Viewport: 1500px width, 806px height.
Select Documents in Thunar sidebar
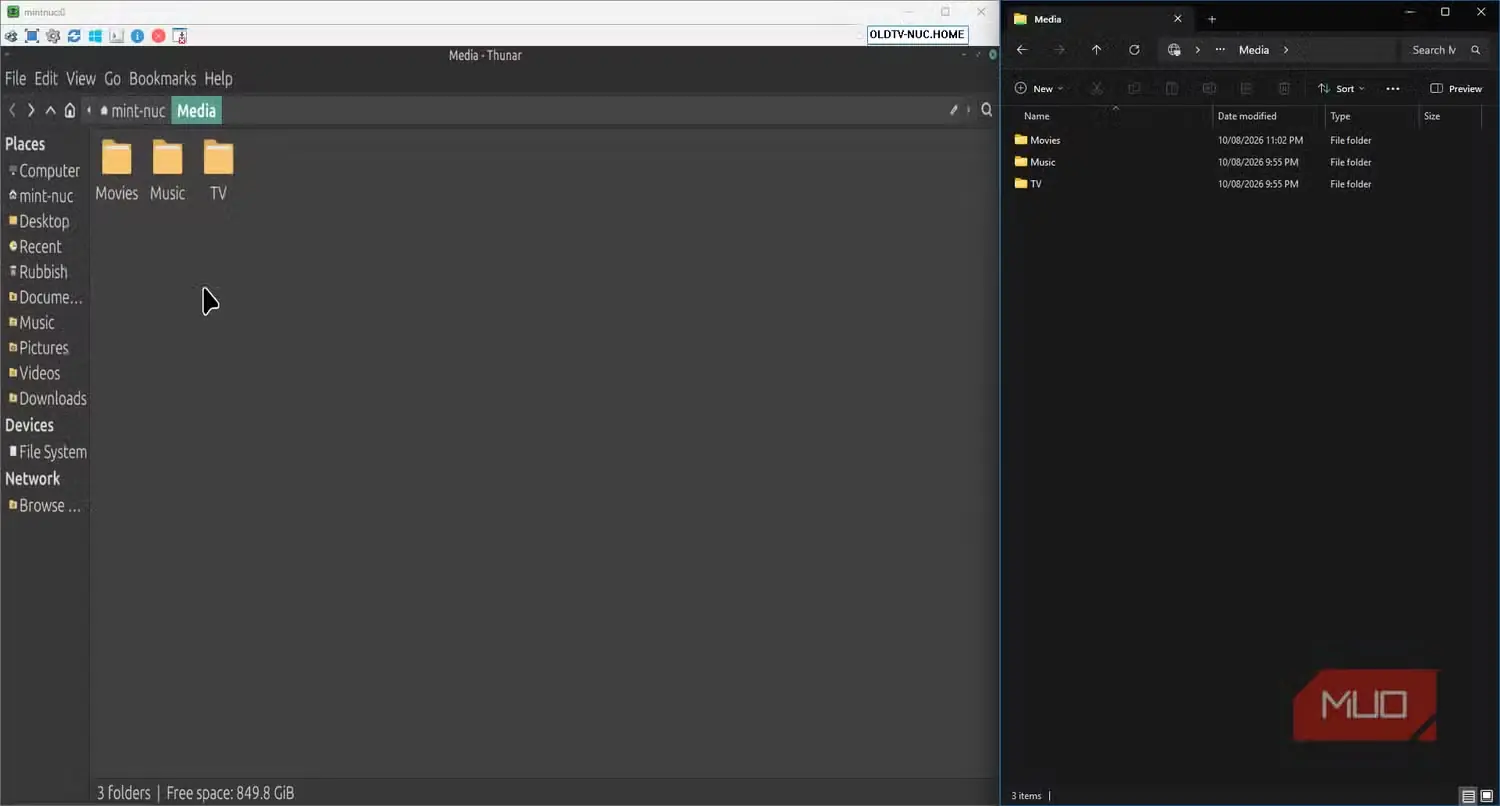pos(45,297)
